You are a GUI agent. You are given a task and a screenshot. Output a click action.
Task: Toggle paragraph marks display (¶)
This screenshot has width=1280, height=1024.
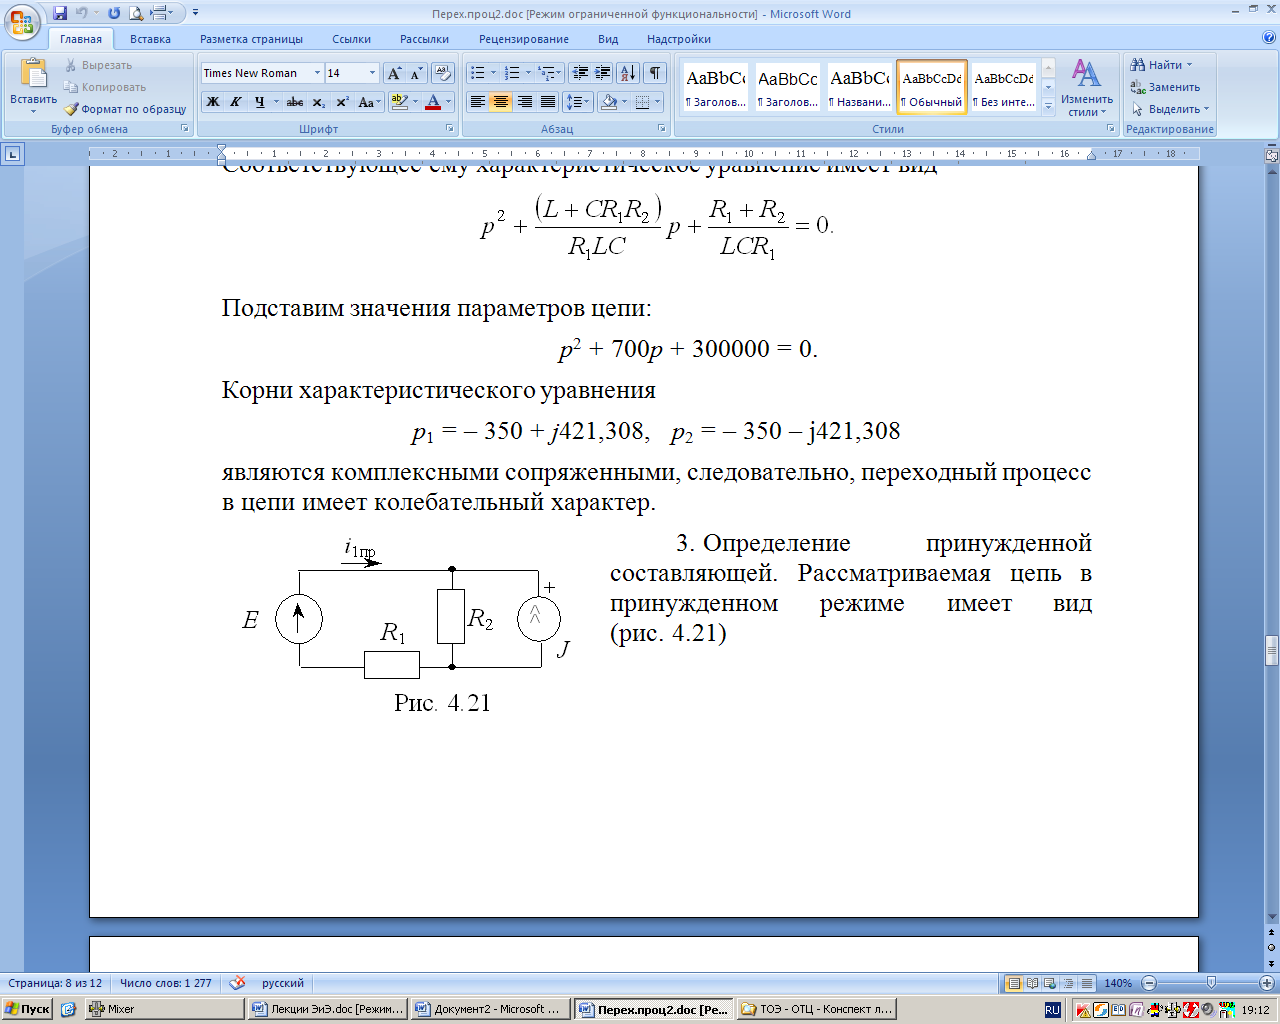click(654, 73)
